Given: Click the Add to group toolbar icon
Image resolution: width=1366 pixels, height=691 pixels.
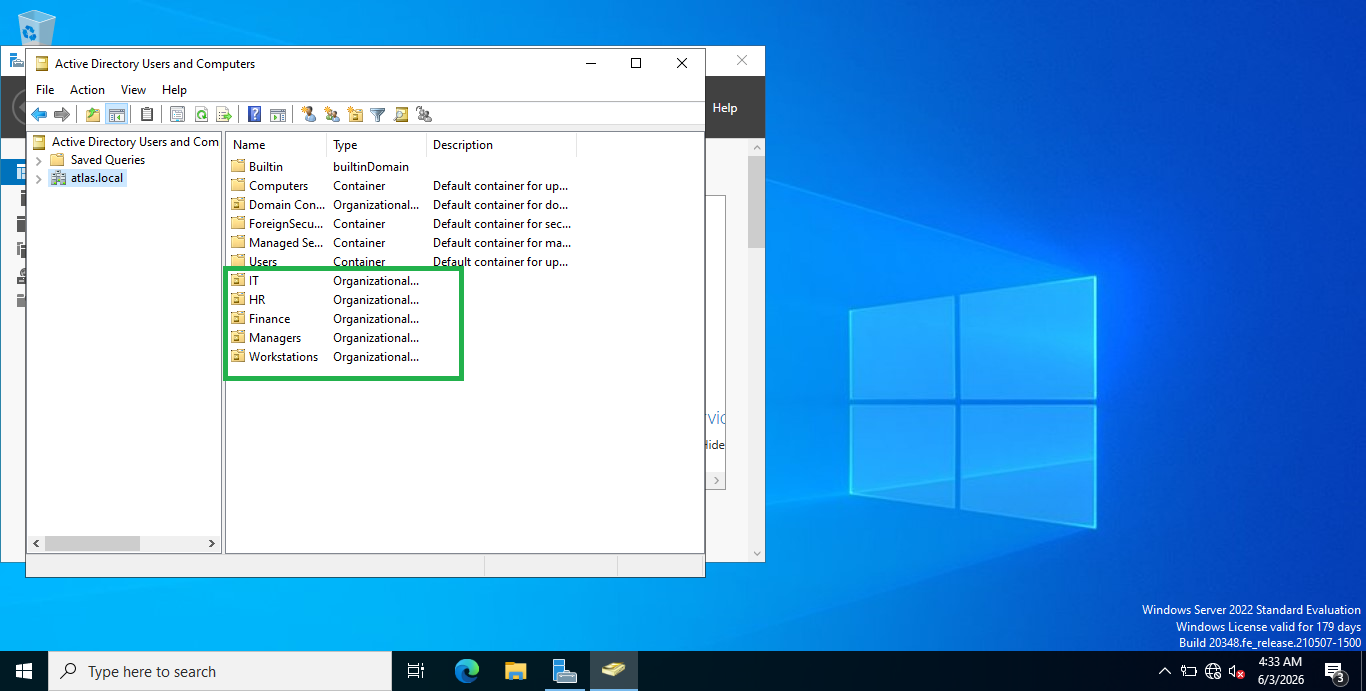Looking at the screenshot, I should pos(424,114).
